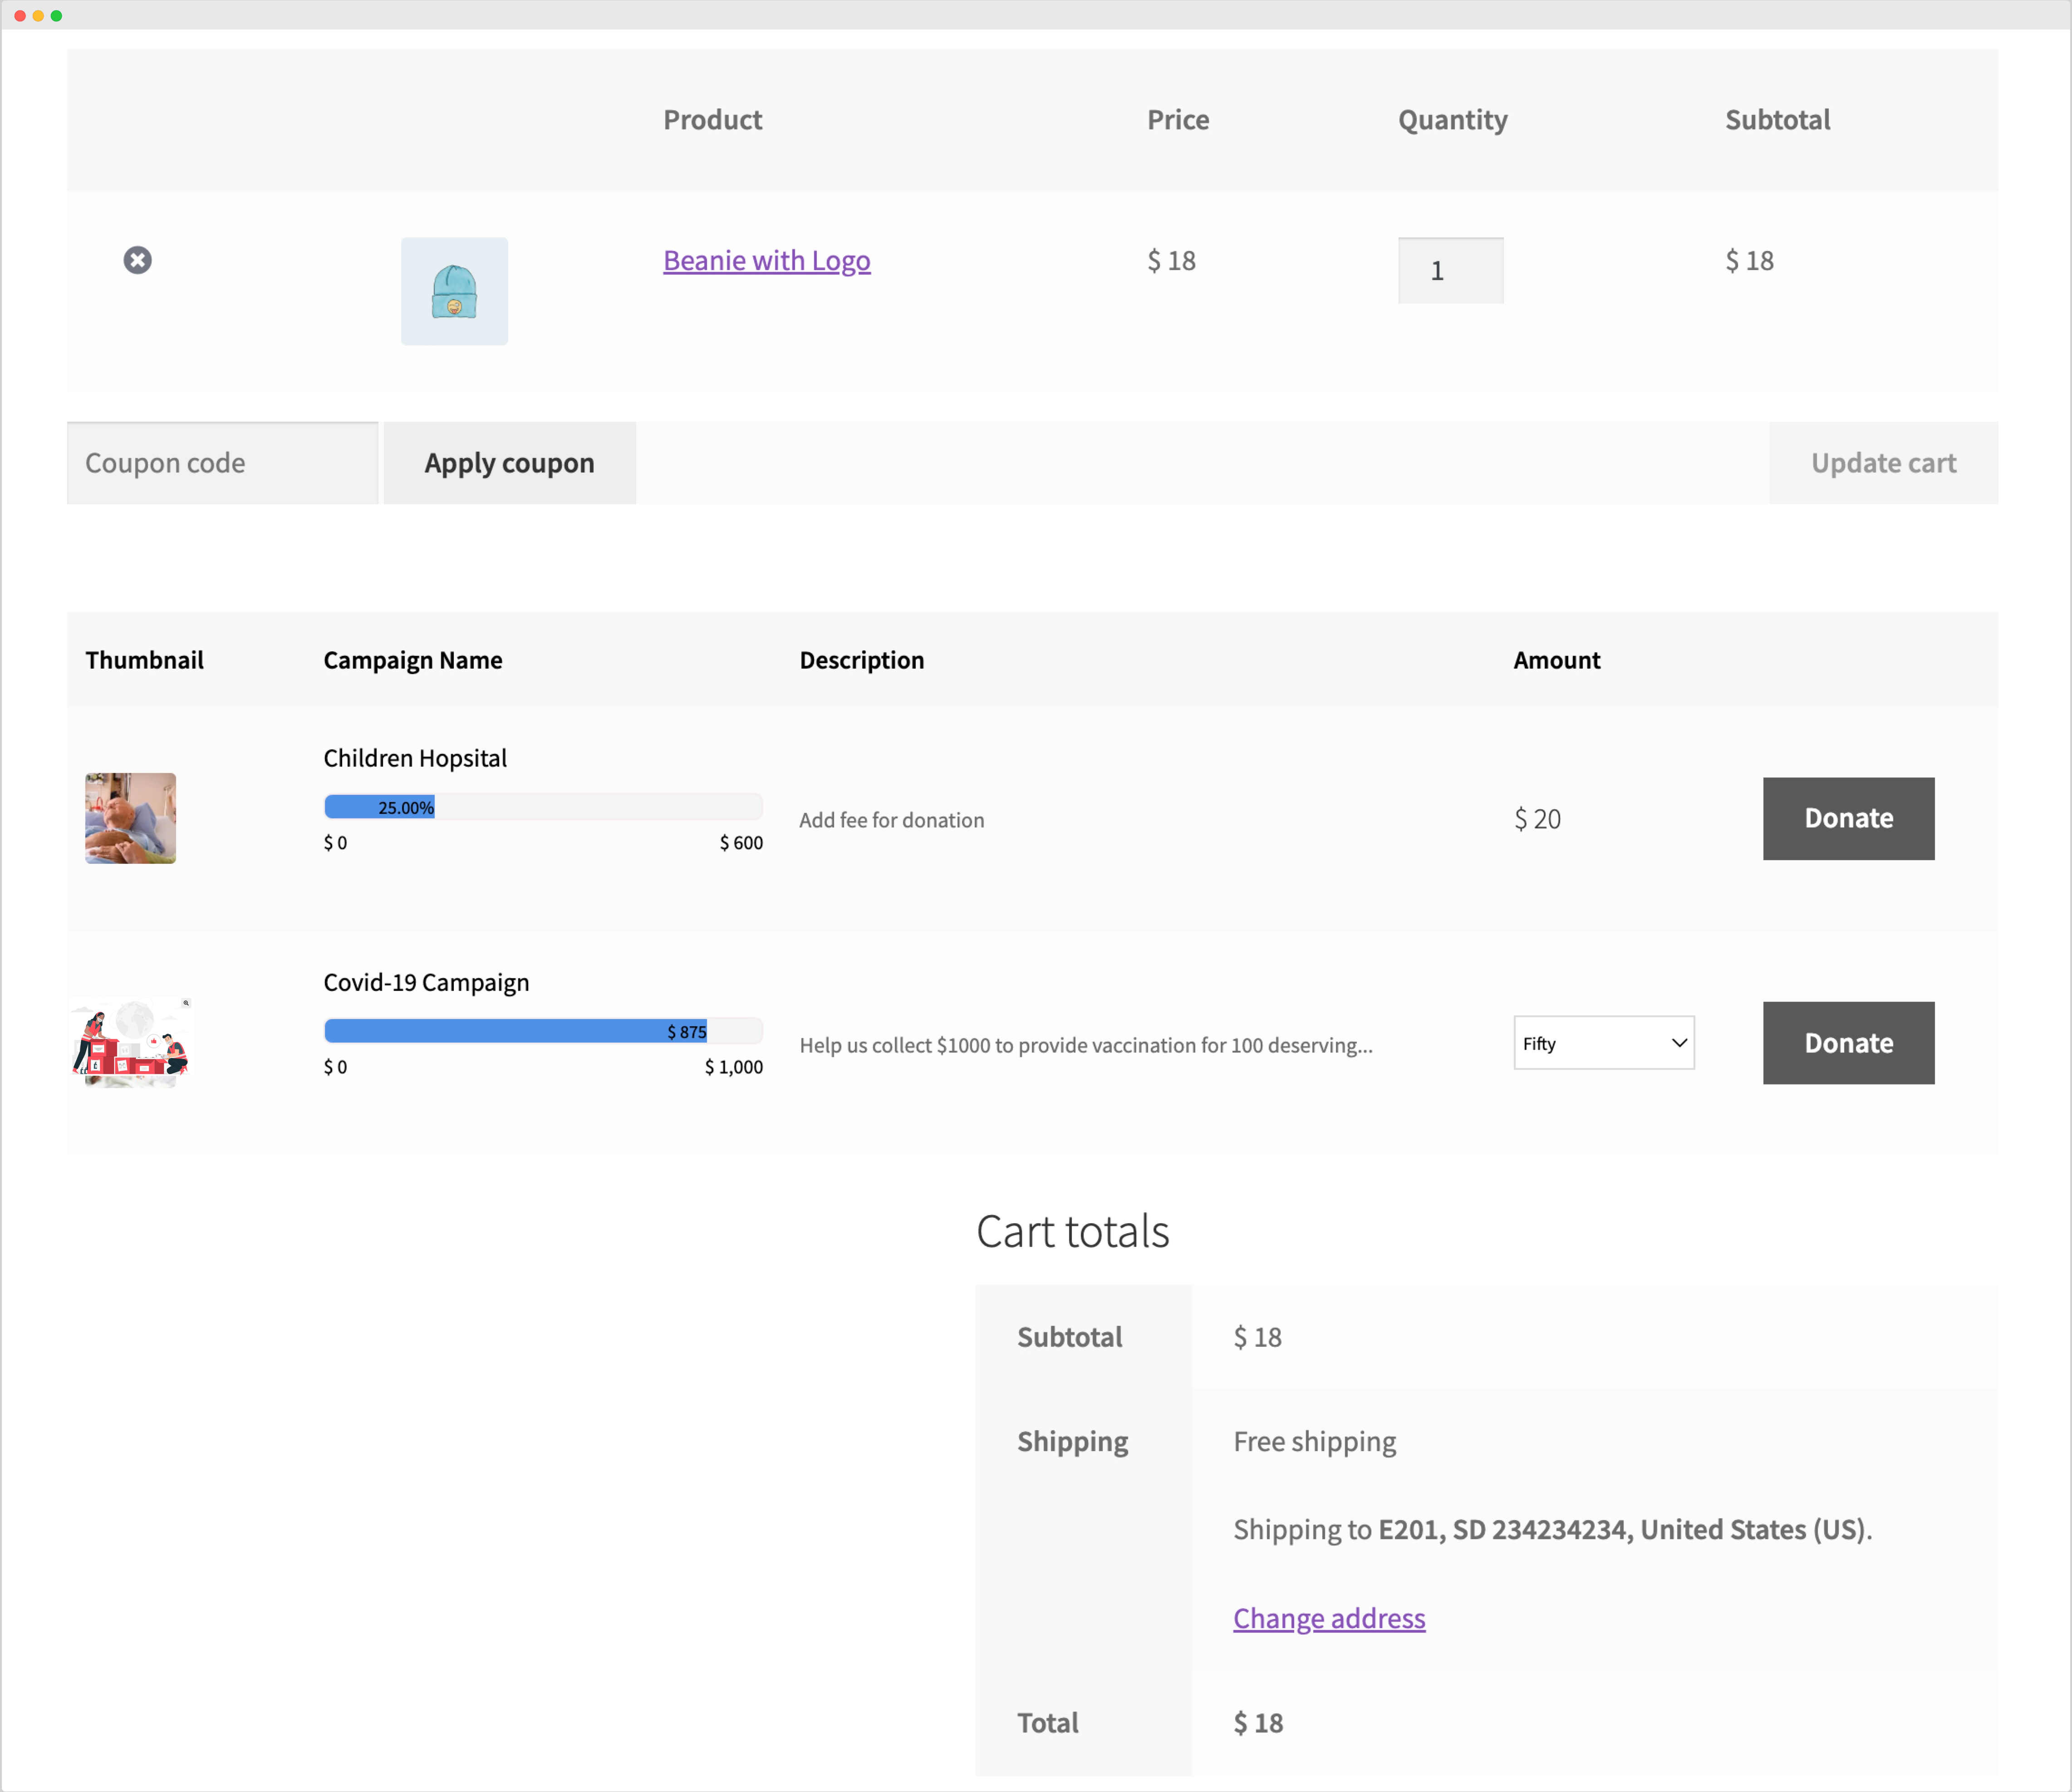2072x1792 pixels.
Task: Select the Product column header
Action: [712, 119]
